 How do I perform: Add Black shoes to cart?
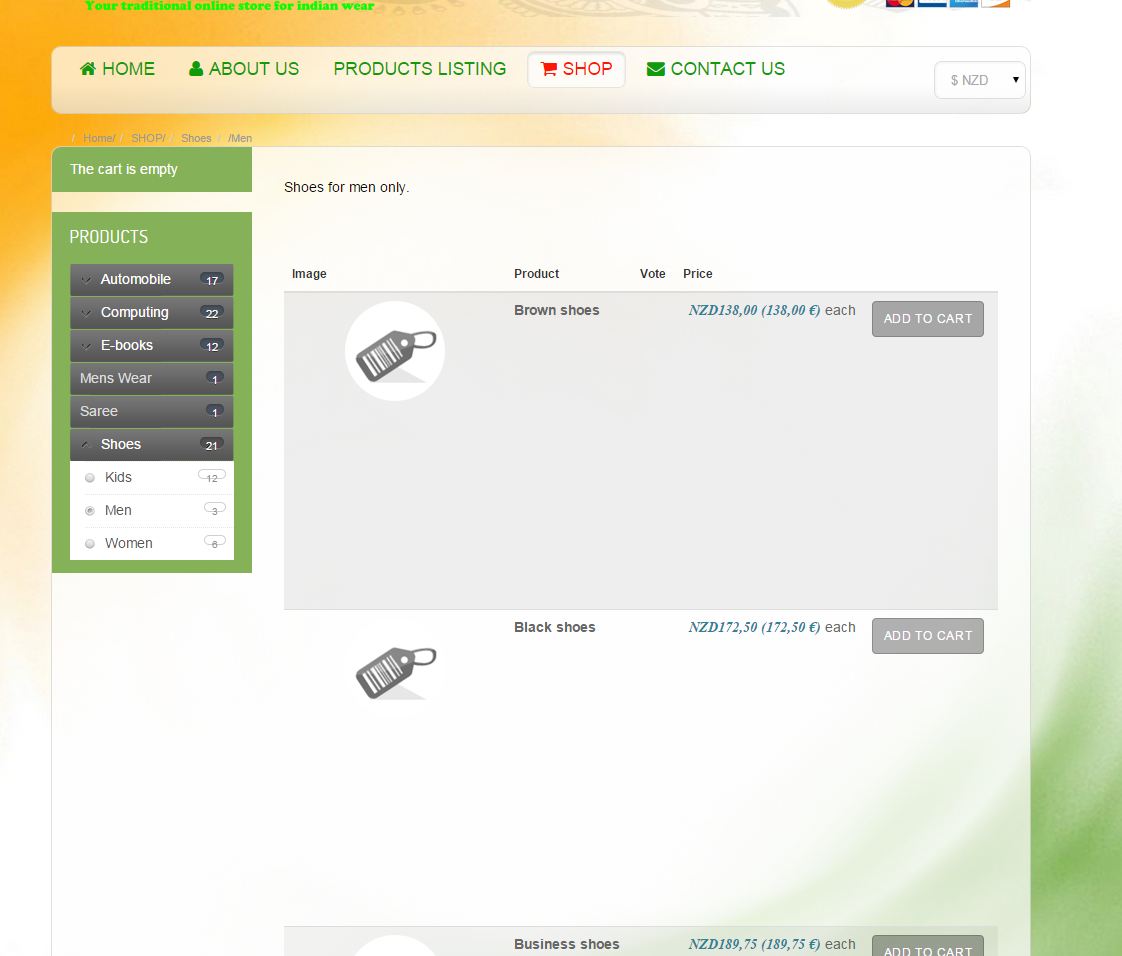[x=927, y=635]
